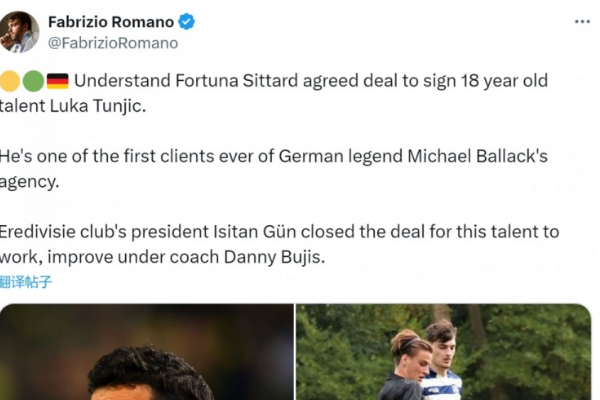Image resolution: width=600 pixels, height=400 pixels.
Task: Open the tweet's more options menu
Action: click(x=582, y=21)
